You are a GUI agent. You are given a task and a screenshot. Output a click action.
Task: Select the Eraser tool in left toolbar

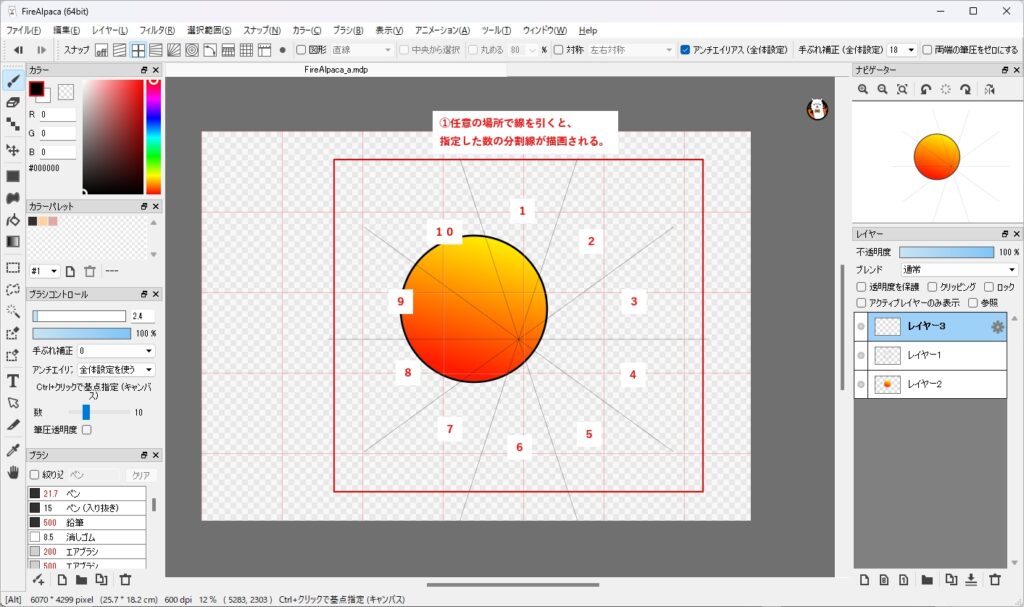click(x=13, y=102)
